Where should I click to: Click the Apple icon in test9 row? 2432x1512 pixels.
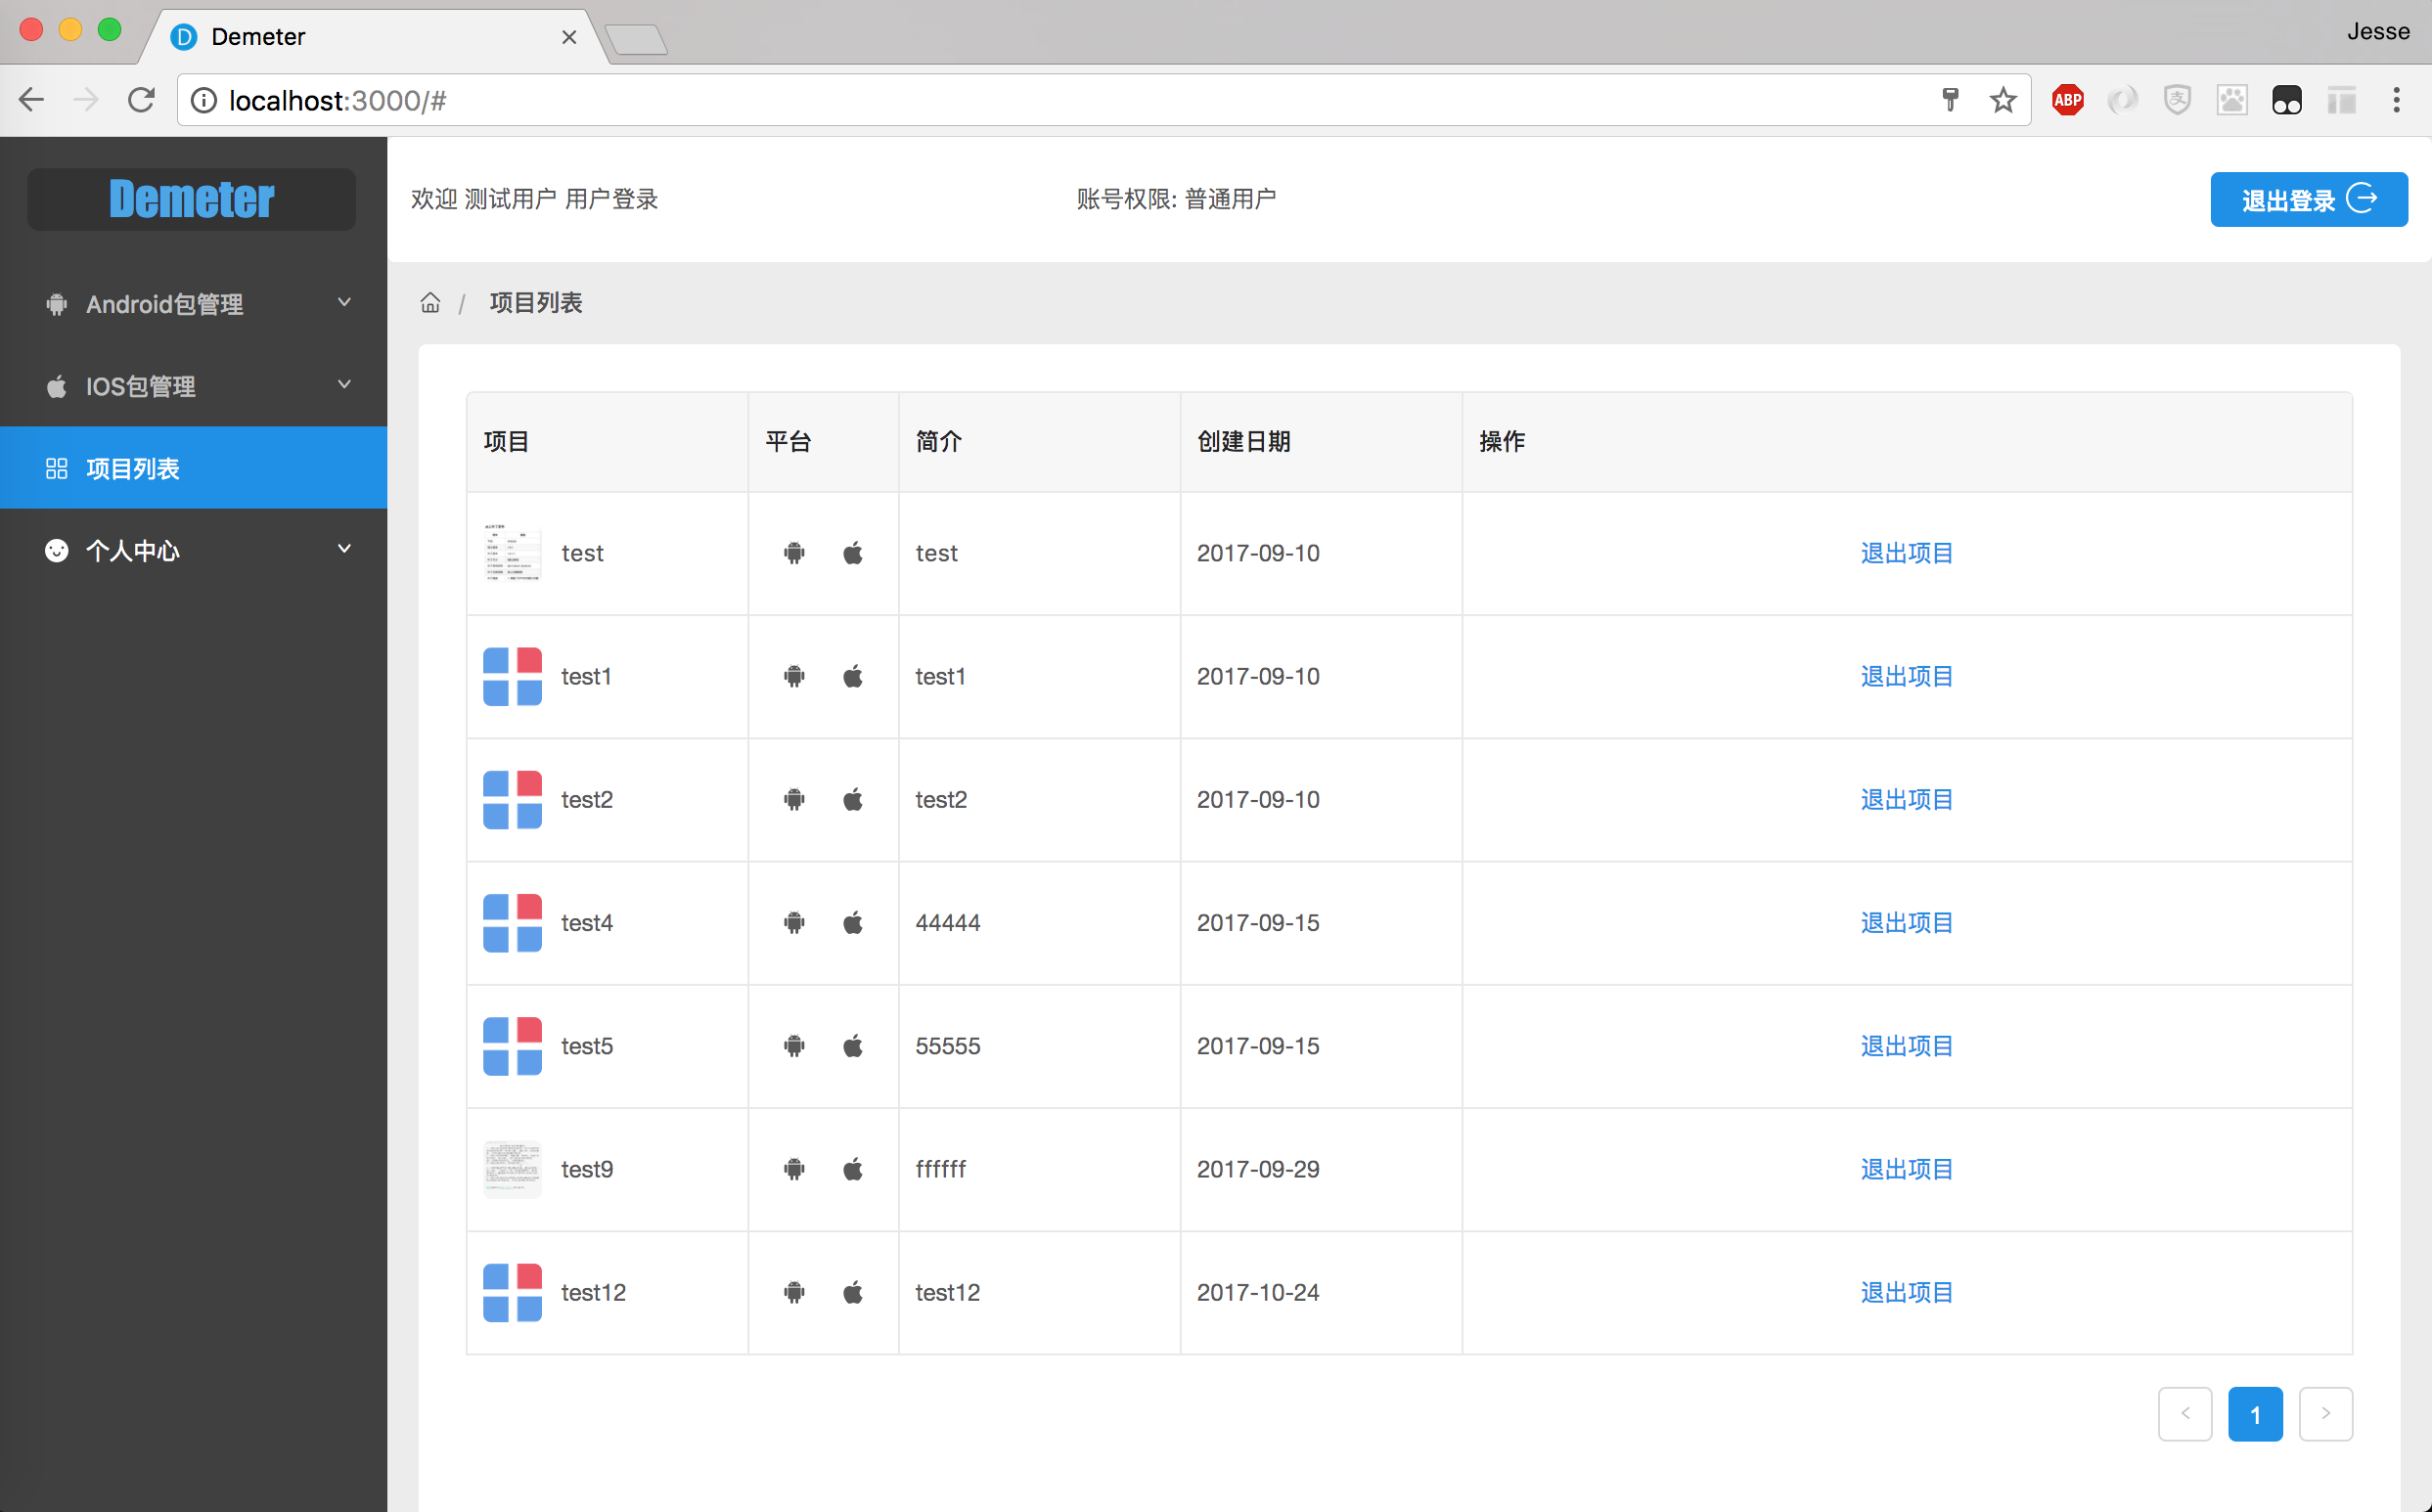point(853,1169)
